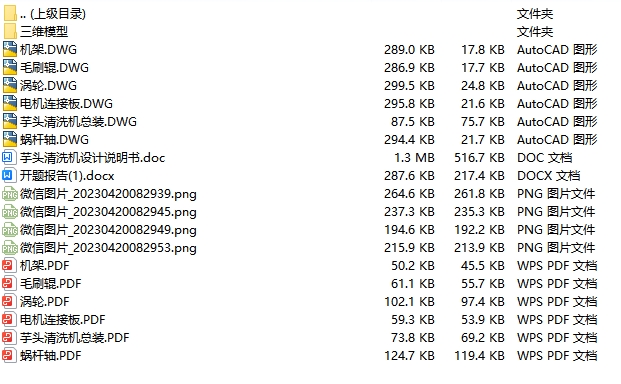This screenshot has height=384, width=621.
Task: Click the PDF icon for 蜗杆轴.PDF
Action: pos(10,355)
